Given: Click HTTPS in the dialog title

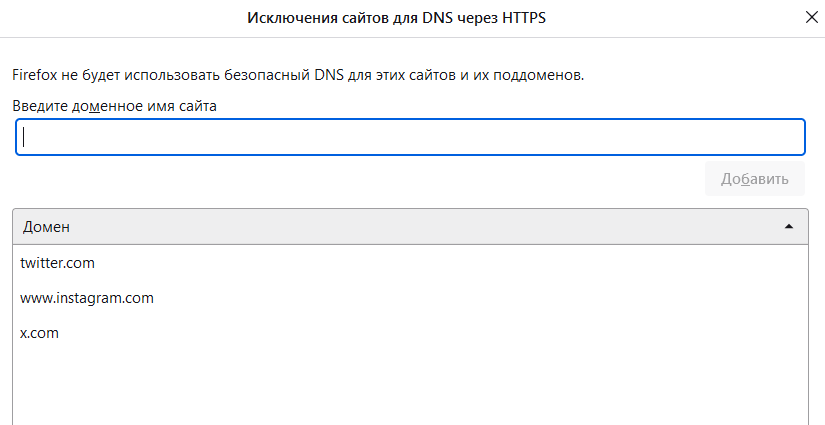Looking at the screenshot, I should [524, 17].
